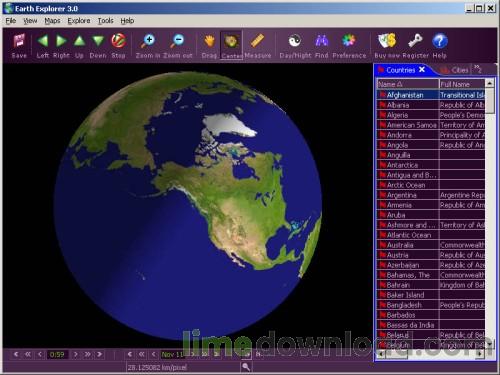
Task: Open the Explore menu
Action: click(79, 21)
